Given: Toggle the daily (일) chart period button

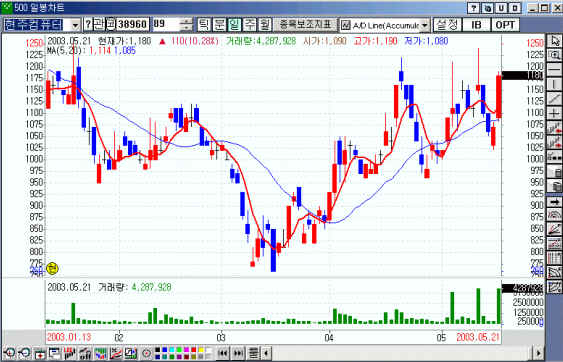Looking at the screenshot, I should [x=235, y=24].
